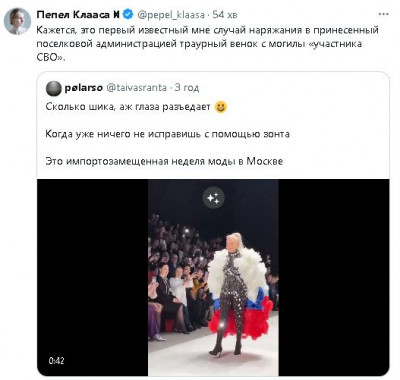Screen dimensions: 400x380
Task: Open quoted tweet text about неделя моды
Action: [x=164, y=161]
